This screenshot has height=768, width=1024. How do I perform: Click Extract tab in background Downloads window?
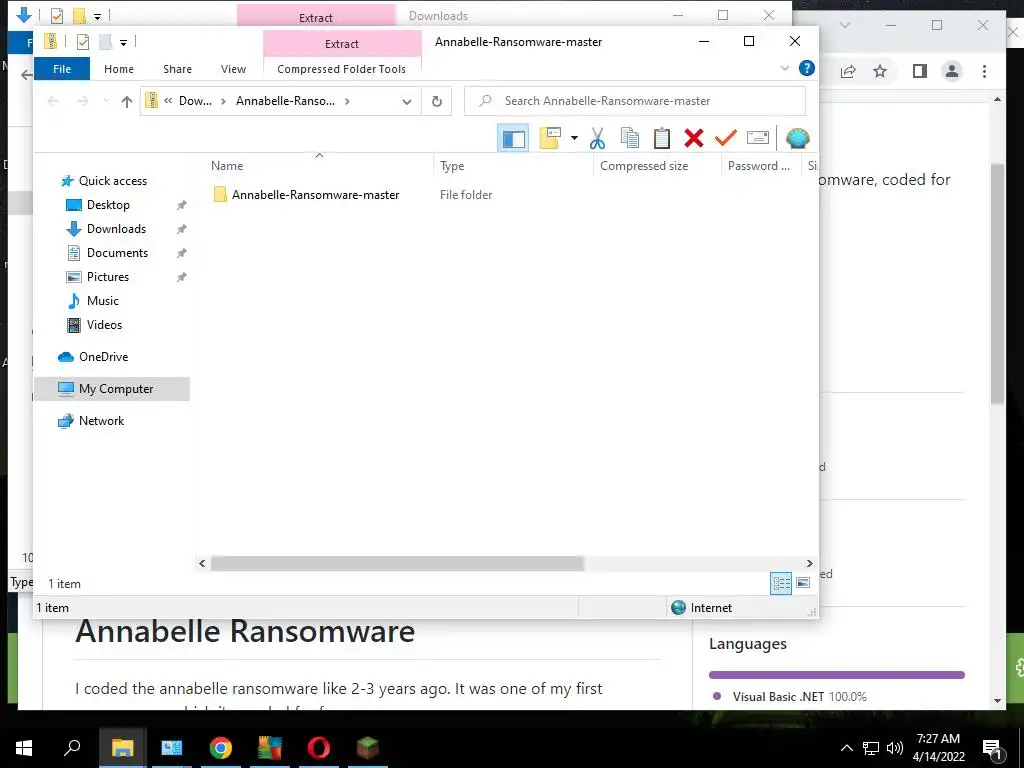click(316, 18)
